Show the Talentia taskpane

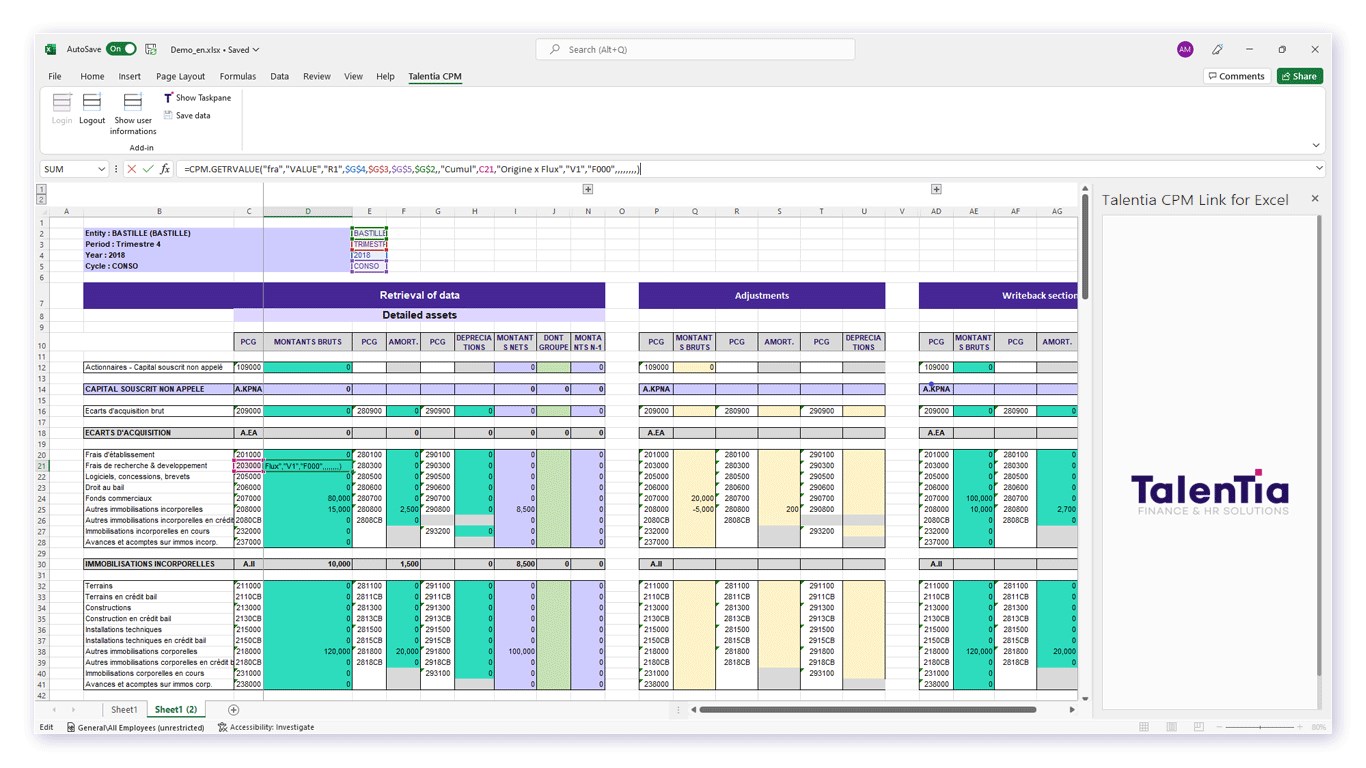pos(197,98)
